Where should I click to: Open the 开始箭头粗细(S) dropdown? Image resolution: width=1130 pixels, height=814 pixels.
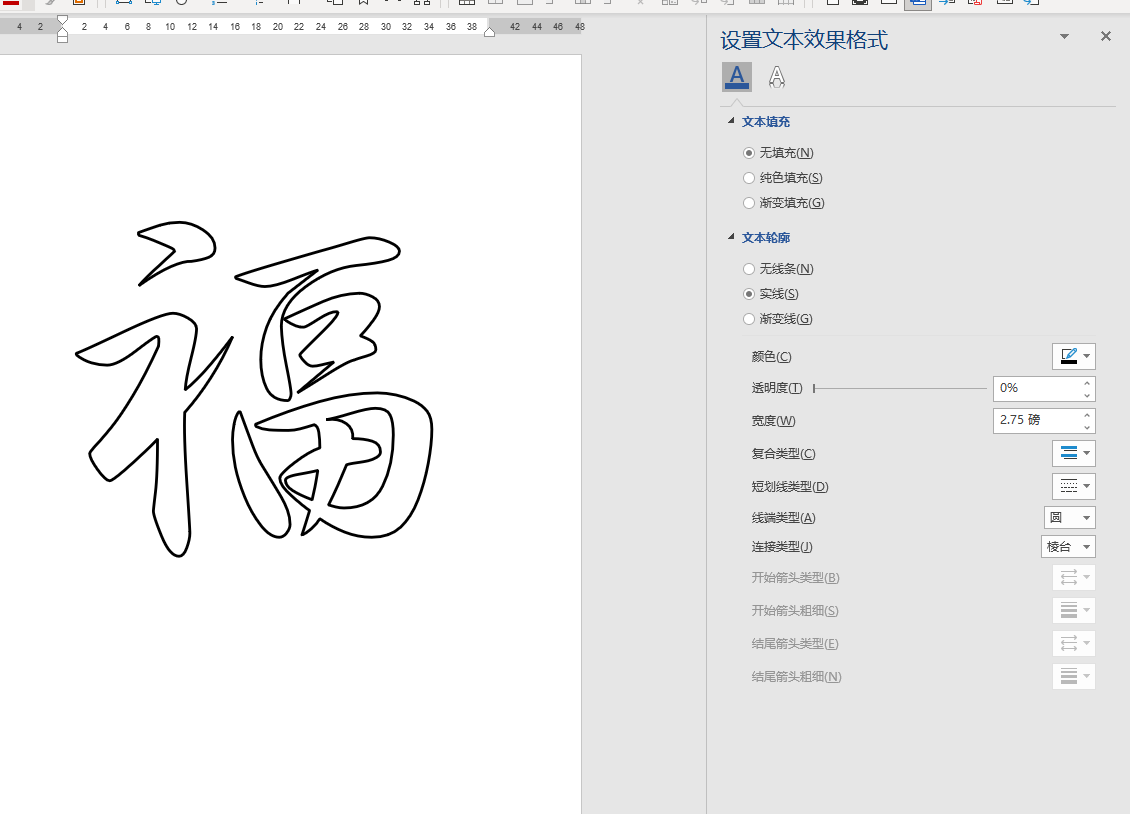click(1074, 610)
